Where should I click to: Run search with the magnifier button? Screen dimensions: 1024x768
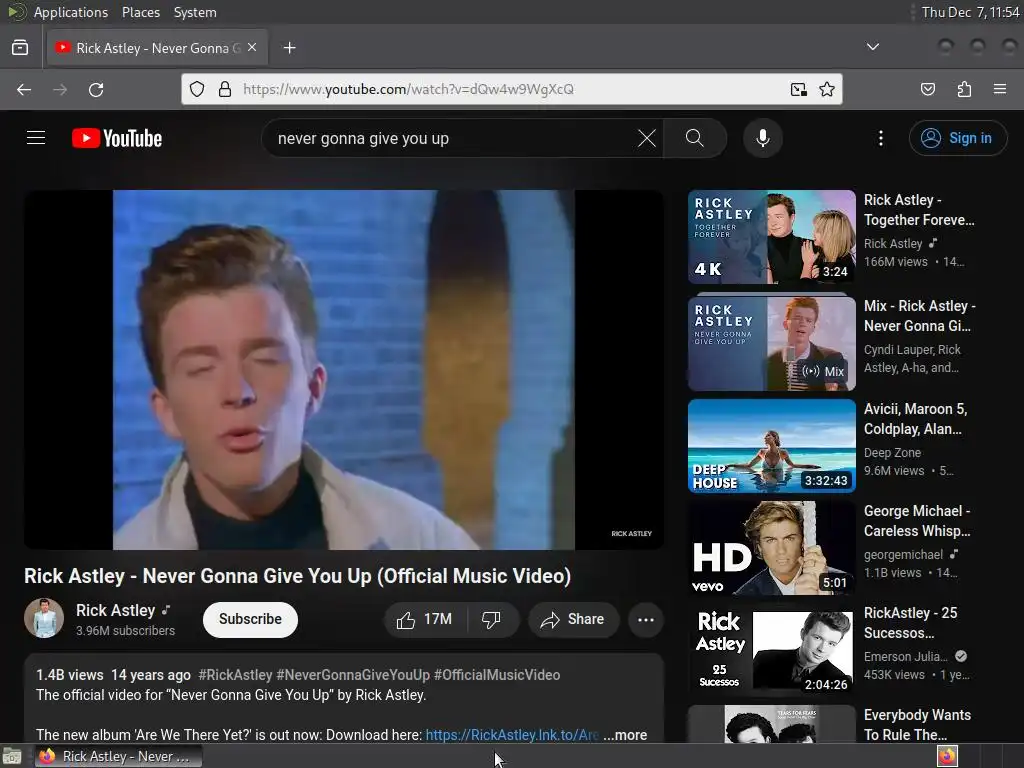tap(695, 138)
